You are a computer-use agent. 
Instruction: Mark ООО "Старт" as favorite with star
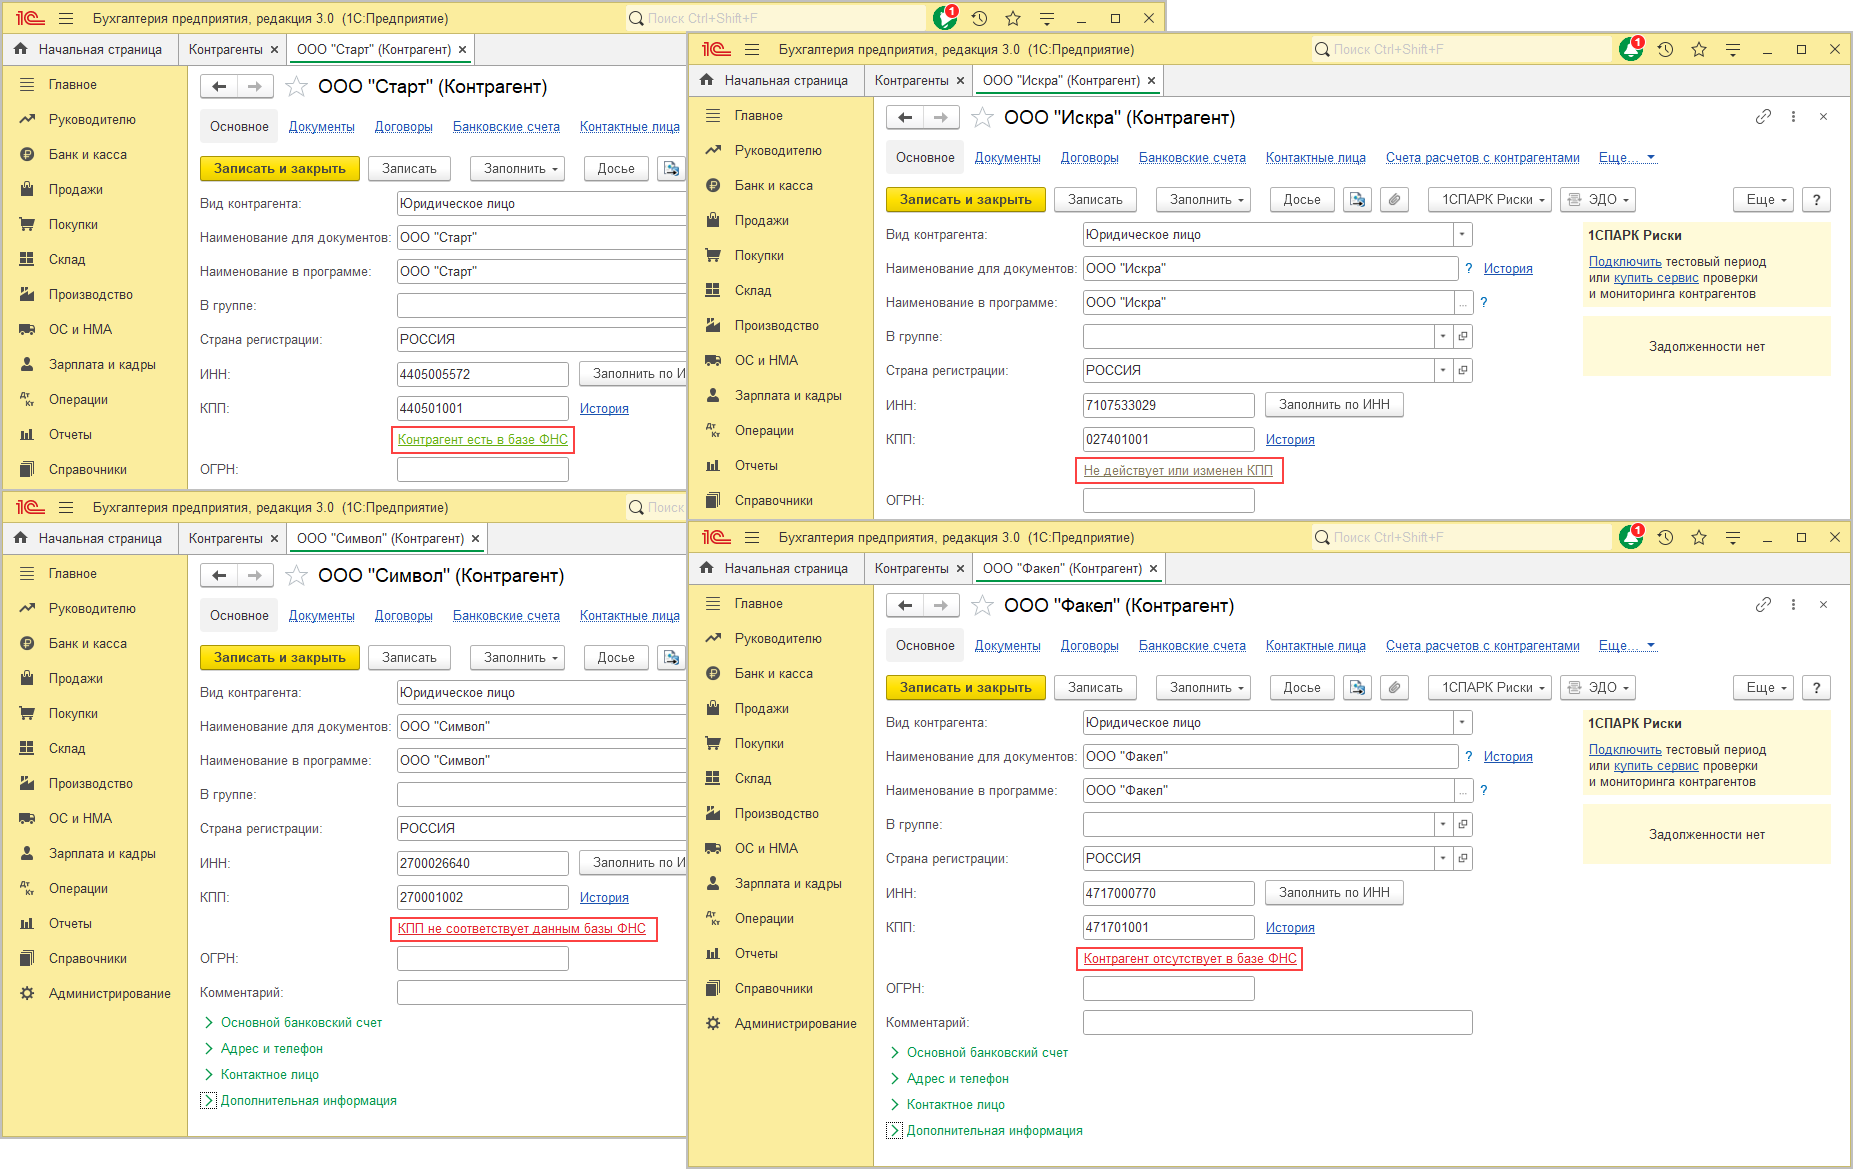(x=296, y=87)
